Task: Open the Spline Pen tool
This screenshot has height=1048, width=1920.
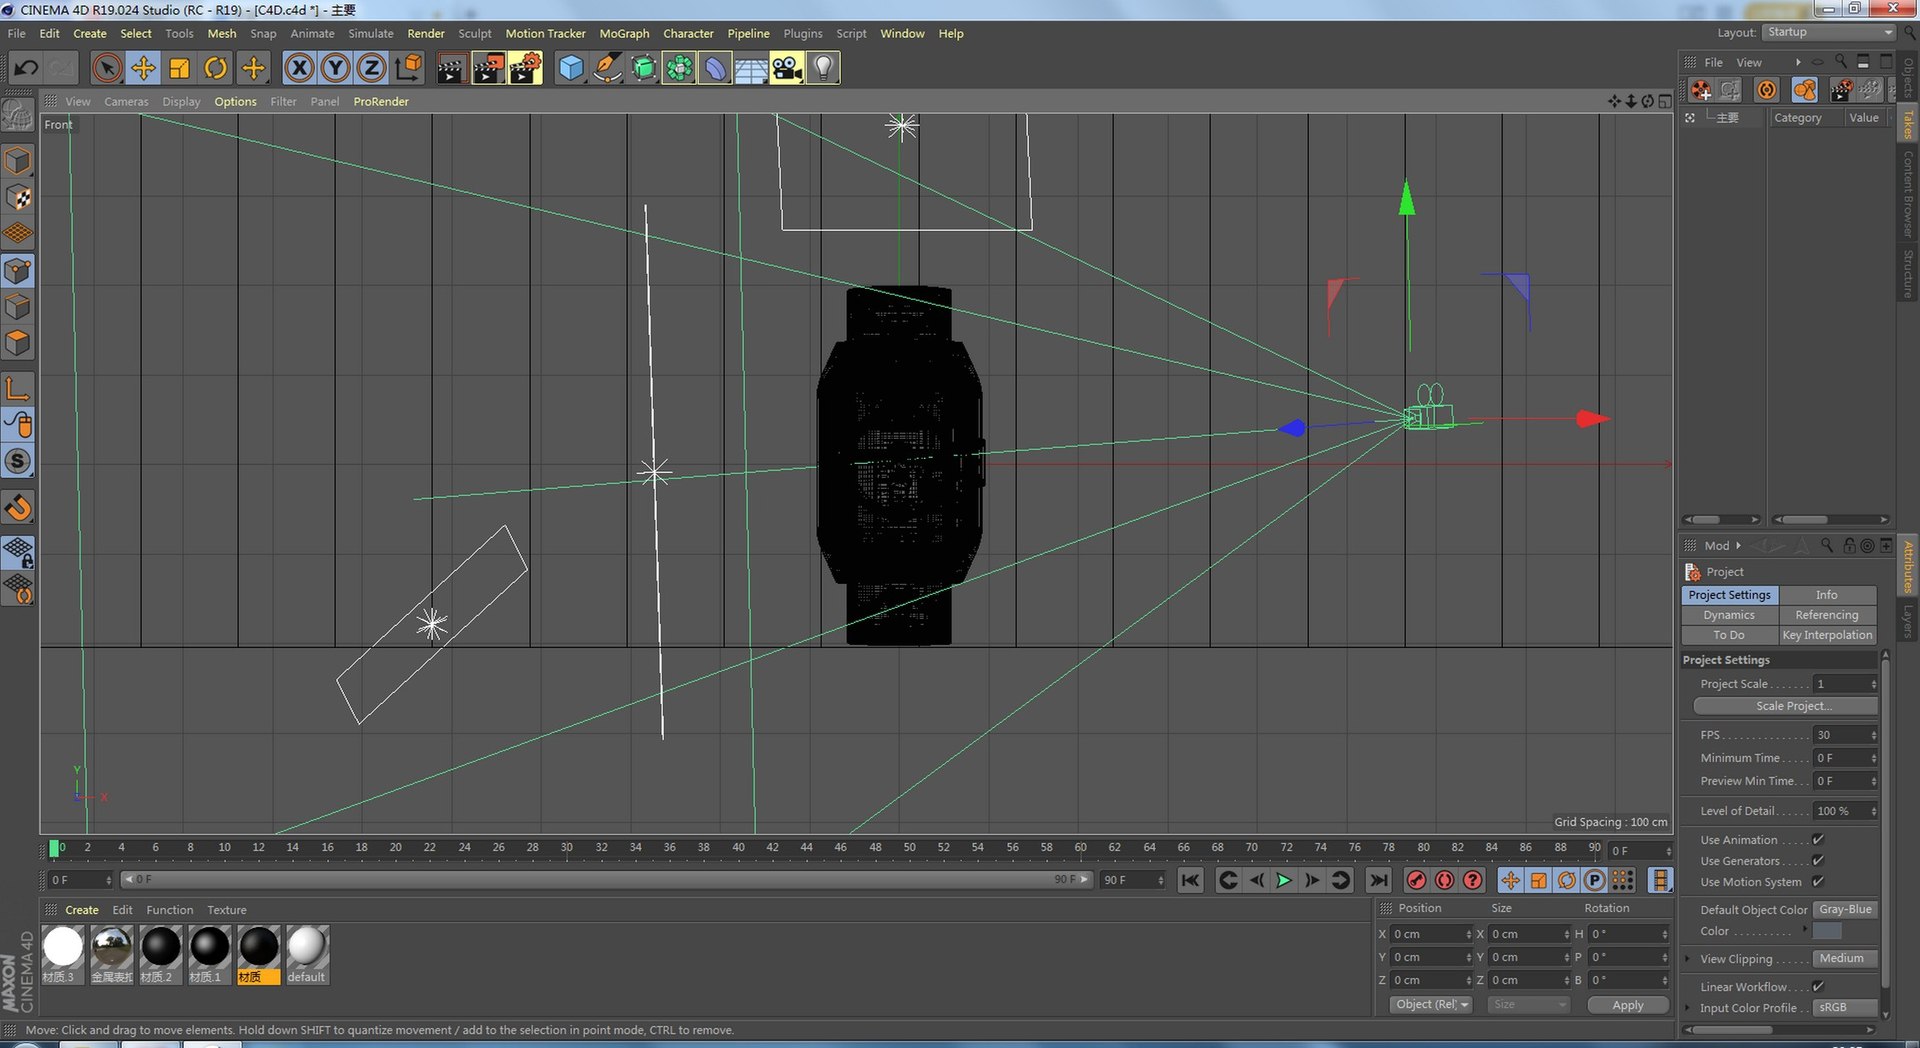Action: (607, 68)
